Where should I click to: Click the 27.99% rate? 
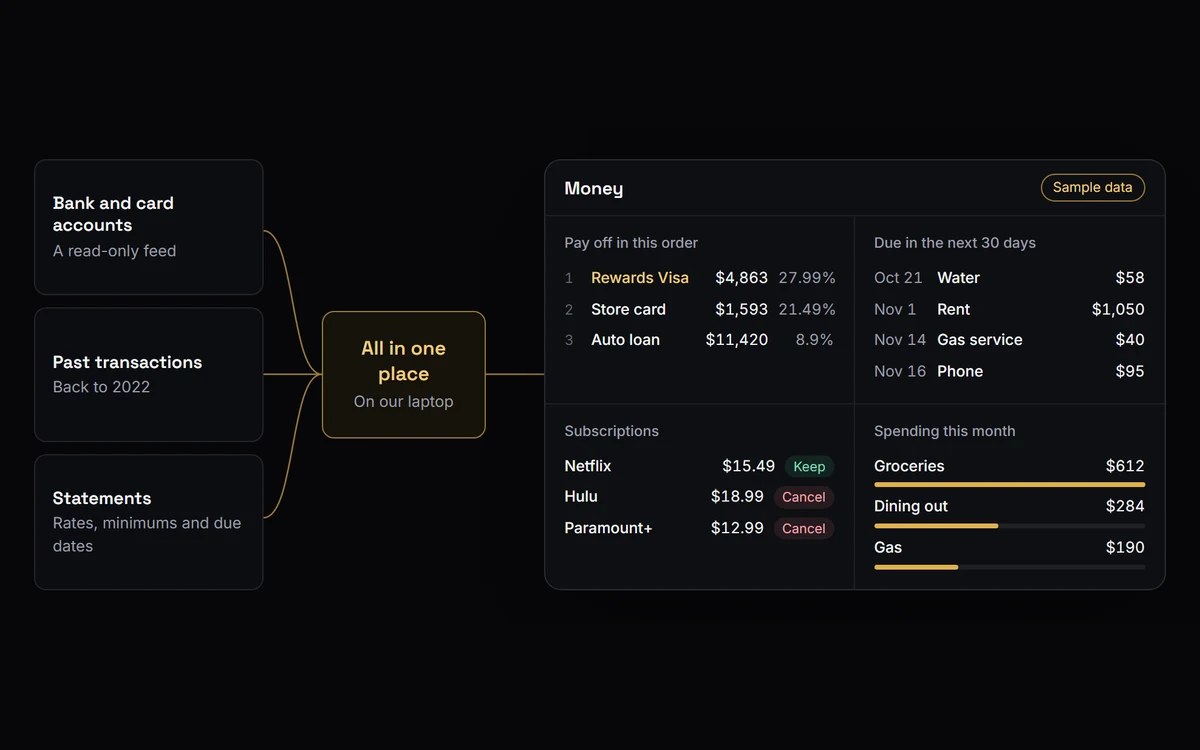[x=807, y=278]
